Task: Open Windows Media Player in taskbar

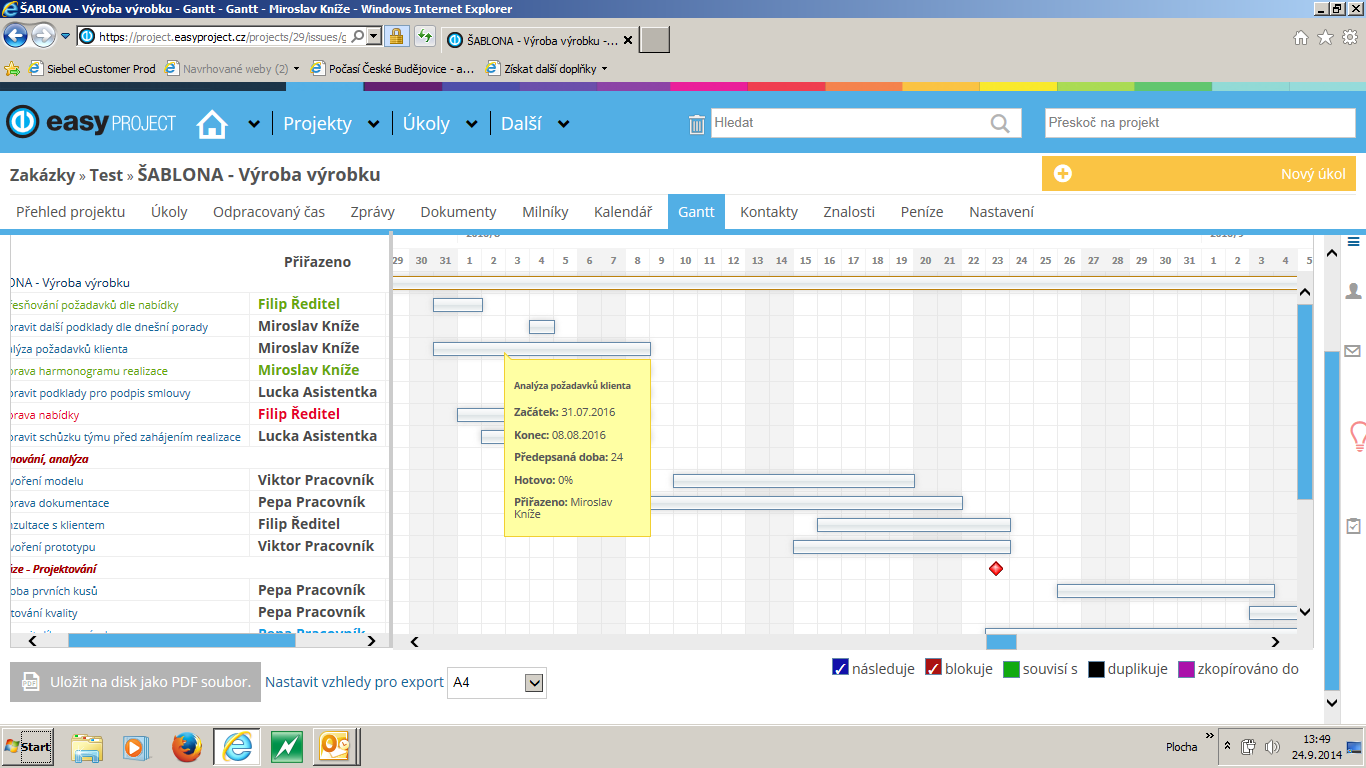Action: point(135,747)
